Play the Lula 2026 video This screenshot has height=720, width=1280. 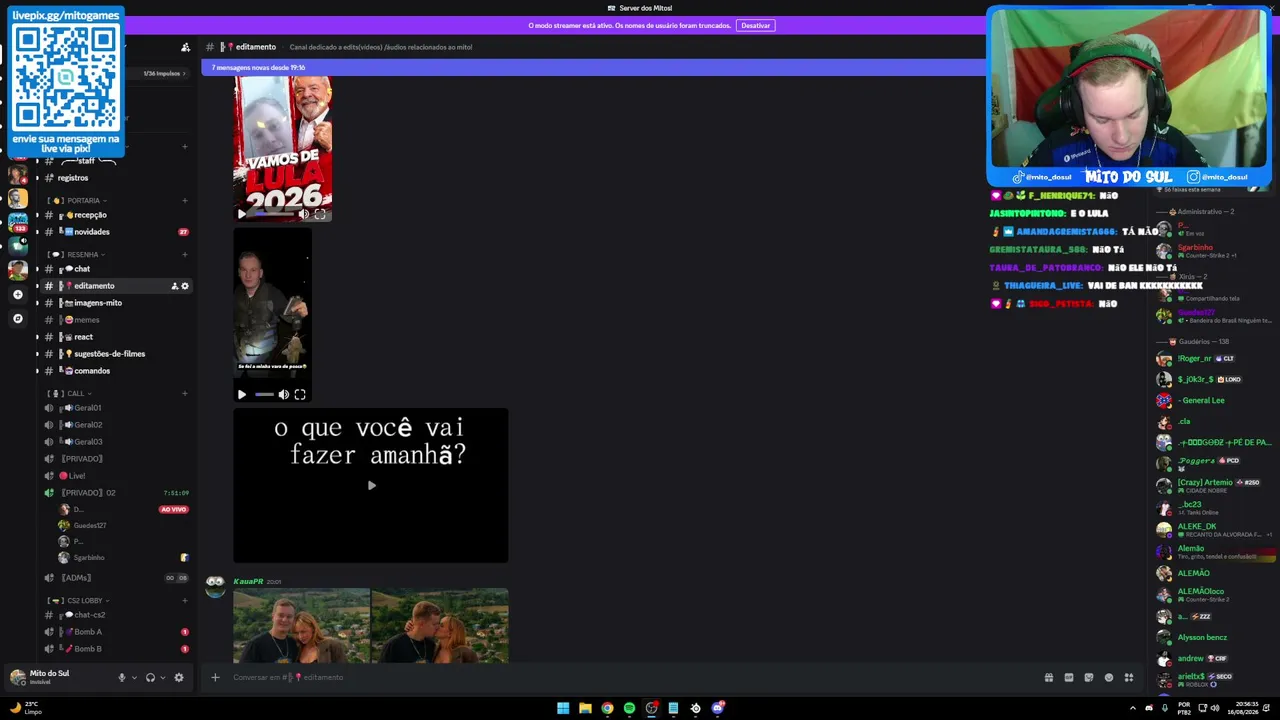(x=241, y=214)
